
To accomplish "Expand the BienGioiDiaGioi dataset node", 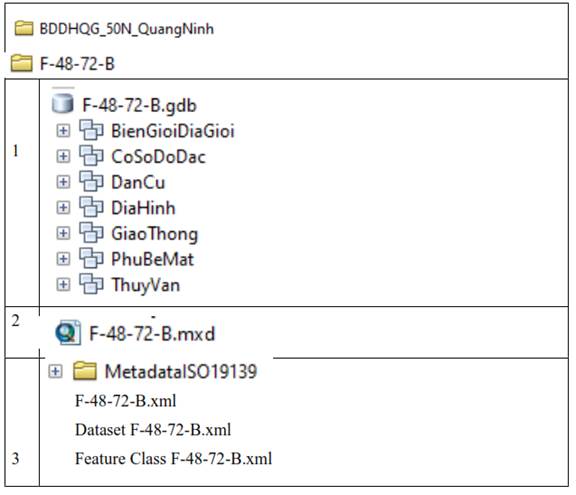I will tap(63, 131).
